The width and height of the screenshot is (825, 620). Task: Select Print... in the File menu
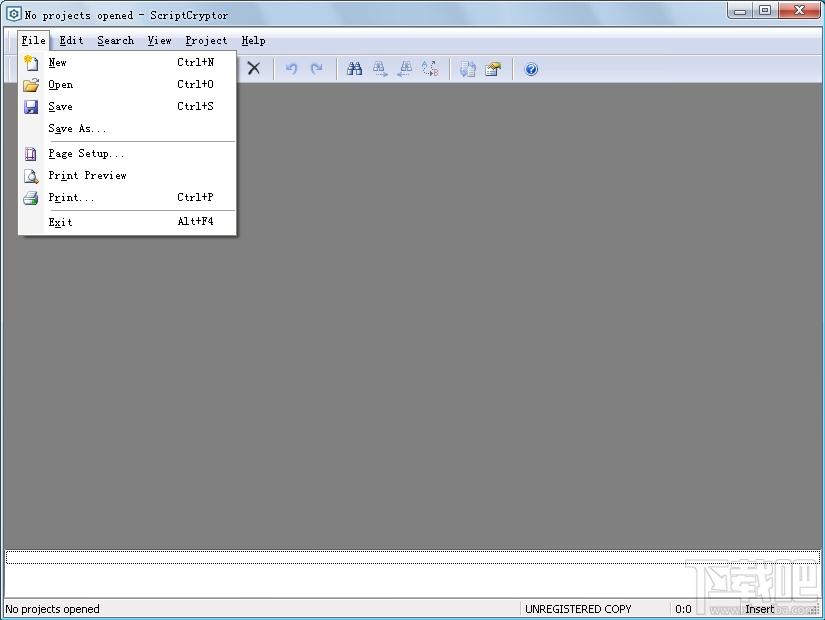[127, 198]
